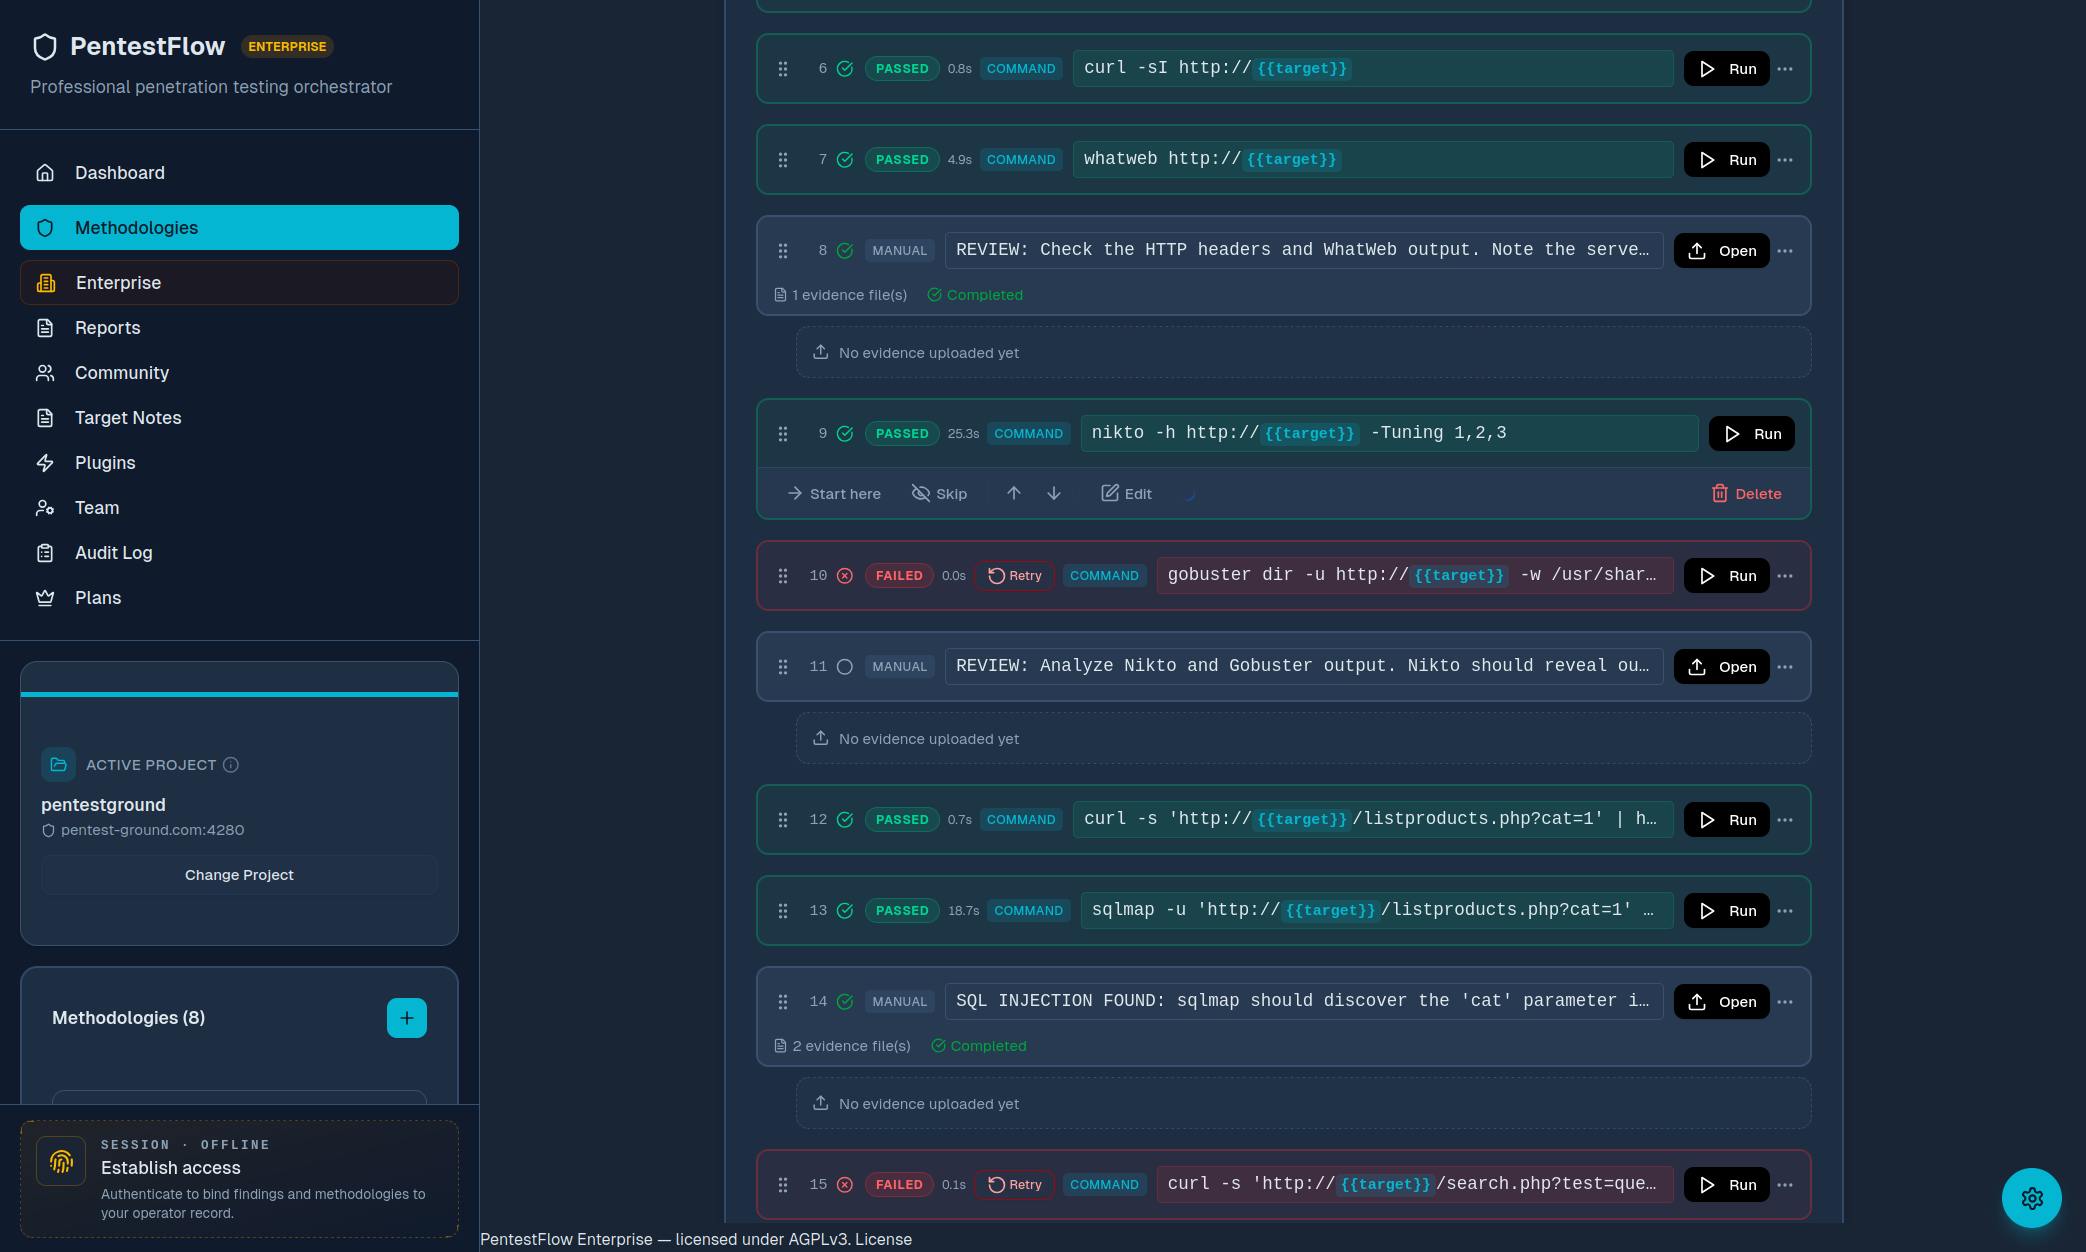
Task: Click the 2 evidence file(s) label
Action: pyautogui.click(x=843, y=1046)
